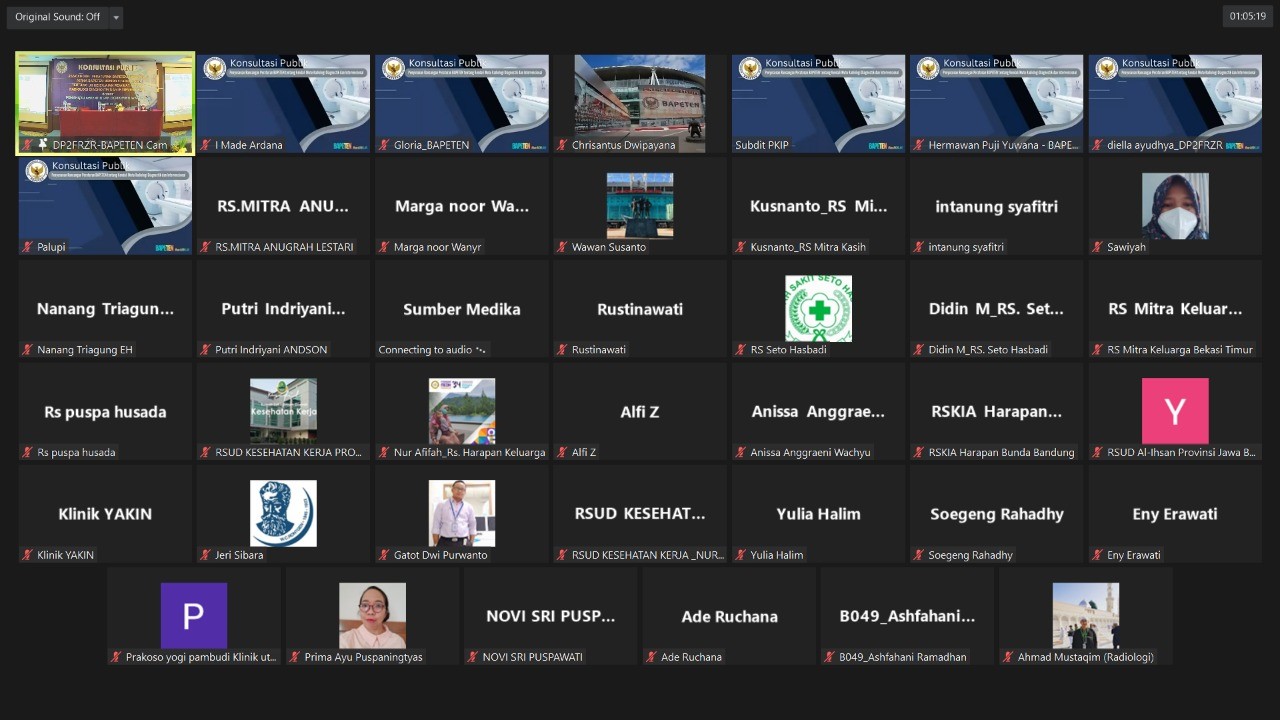The image size is (1280, 720).
Task: Select Ahmad Mustaqim (Radiologi) profile picture
Action: coord(1085,616)
